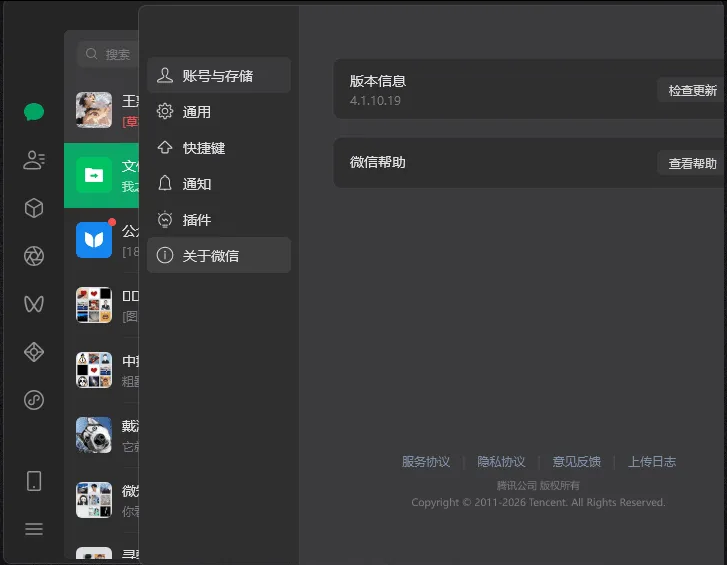Screen dimensions: 727x565
Task: Open the Moments shutter icon in sidebar
Action: click(34, 256)
